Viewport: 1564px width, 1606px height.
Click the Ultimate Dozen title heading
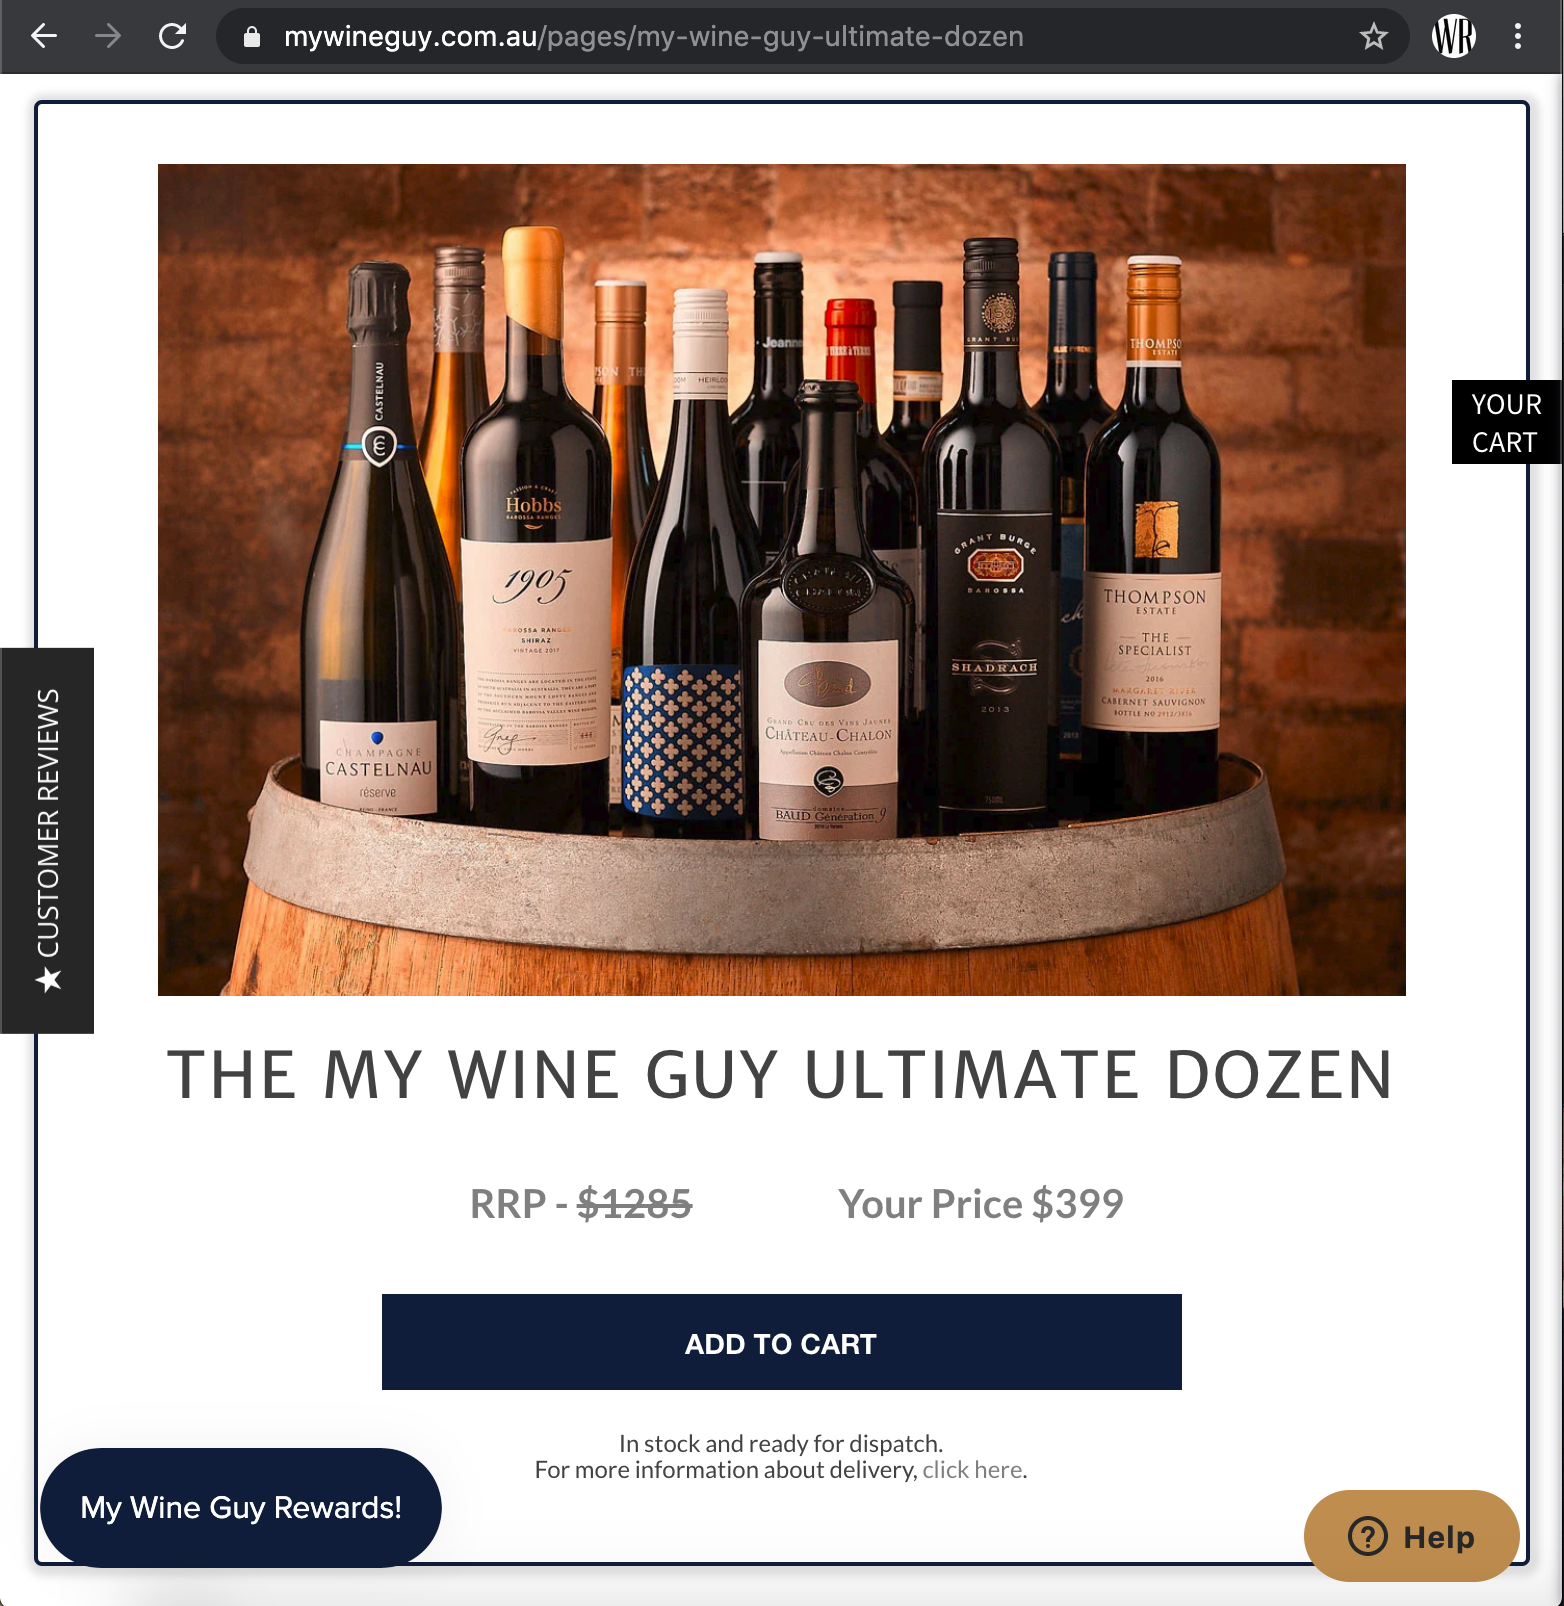[780, 1075]
